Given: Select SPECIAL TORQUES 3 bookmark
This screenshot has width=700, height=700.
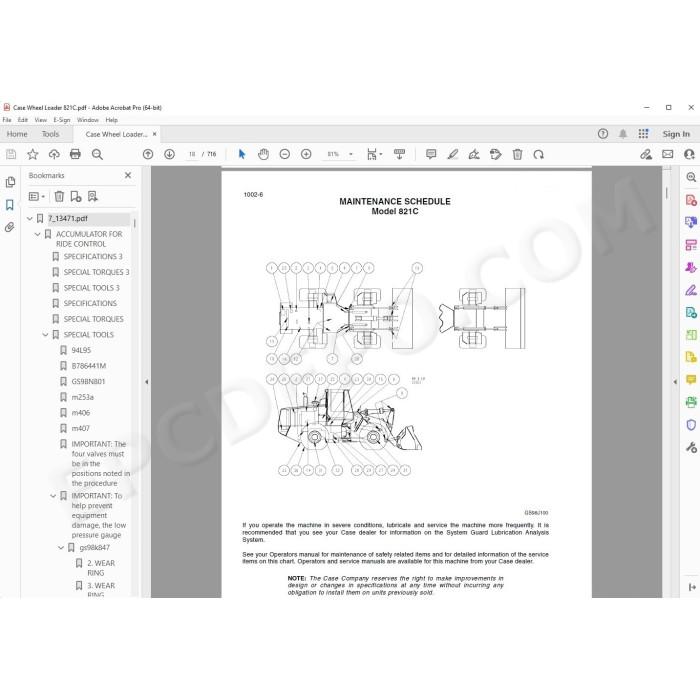Looking at the screenshot, I should coord(96,272).
